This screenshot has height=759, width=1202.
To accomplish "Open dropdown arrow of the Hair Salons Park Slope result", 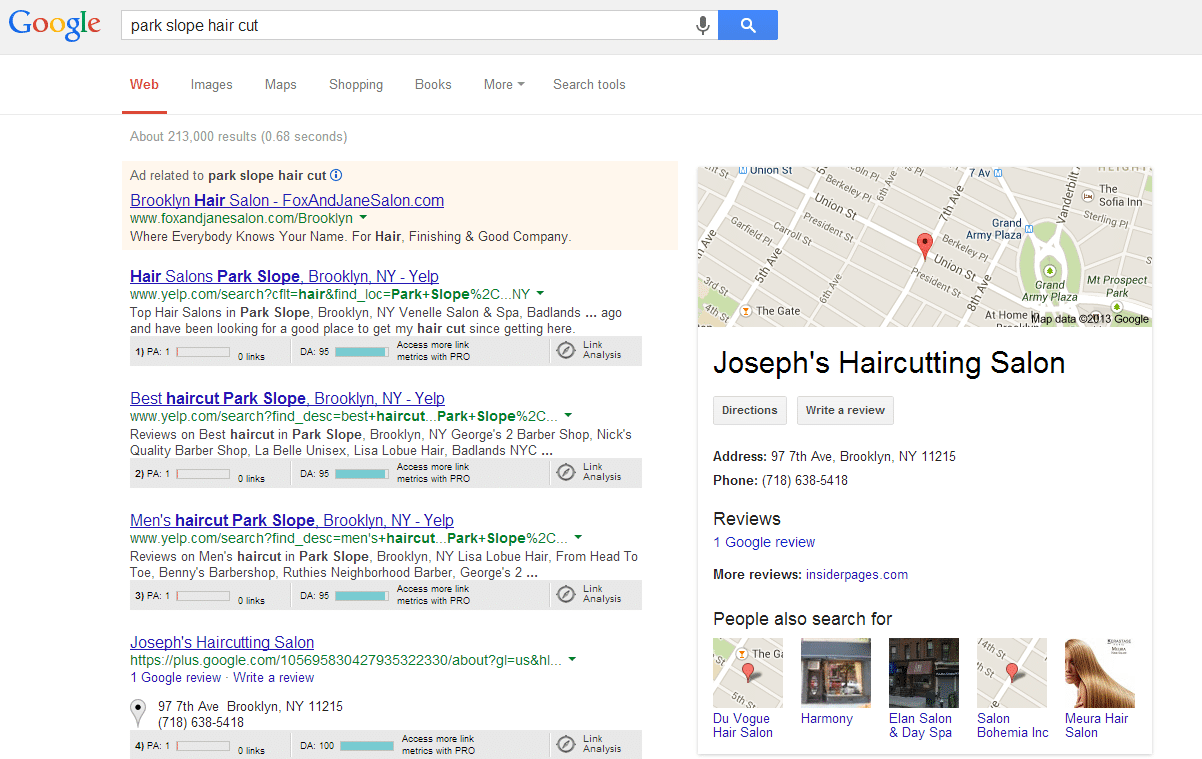I will [540, 294].
